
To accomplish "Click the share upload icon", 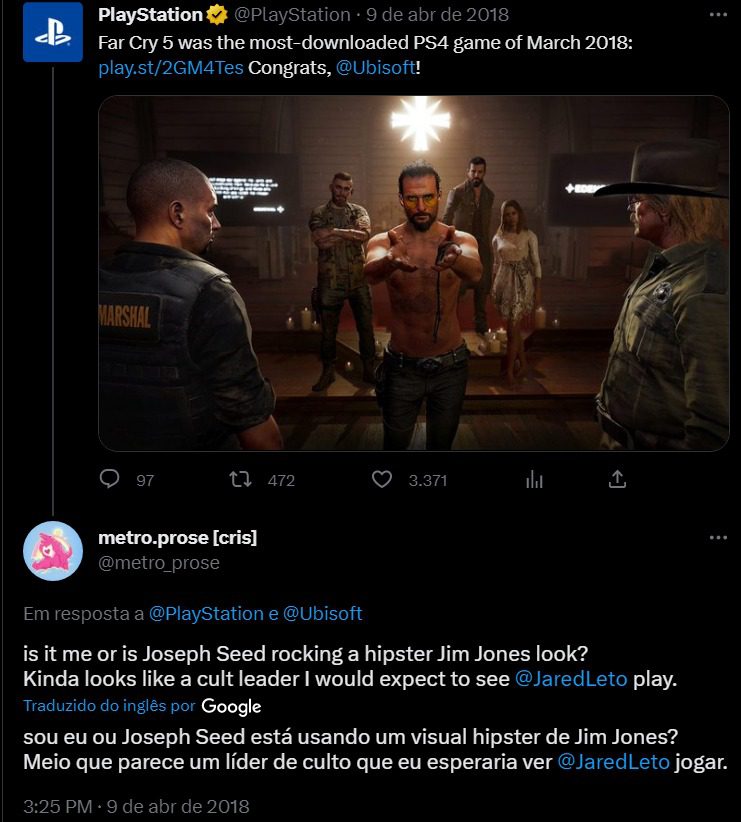I will [618, 479].
